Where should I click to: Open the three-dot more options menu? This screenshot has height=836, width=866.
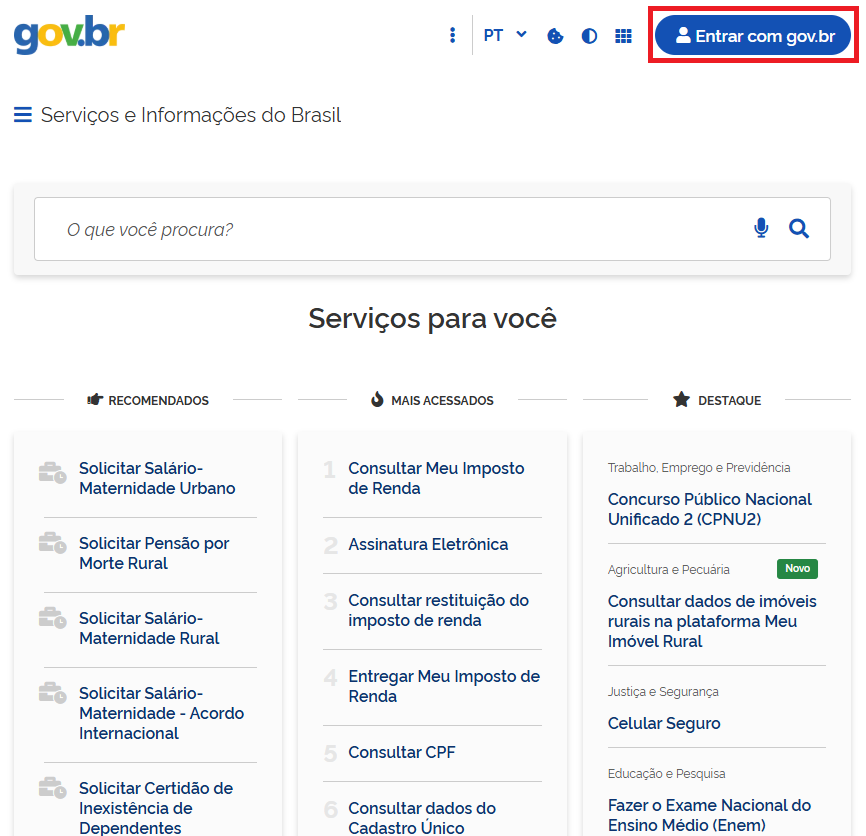tap(452, 36)
